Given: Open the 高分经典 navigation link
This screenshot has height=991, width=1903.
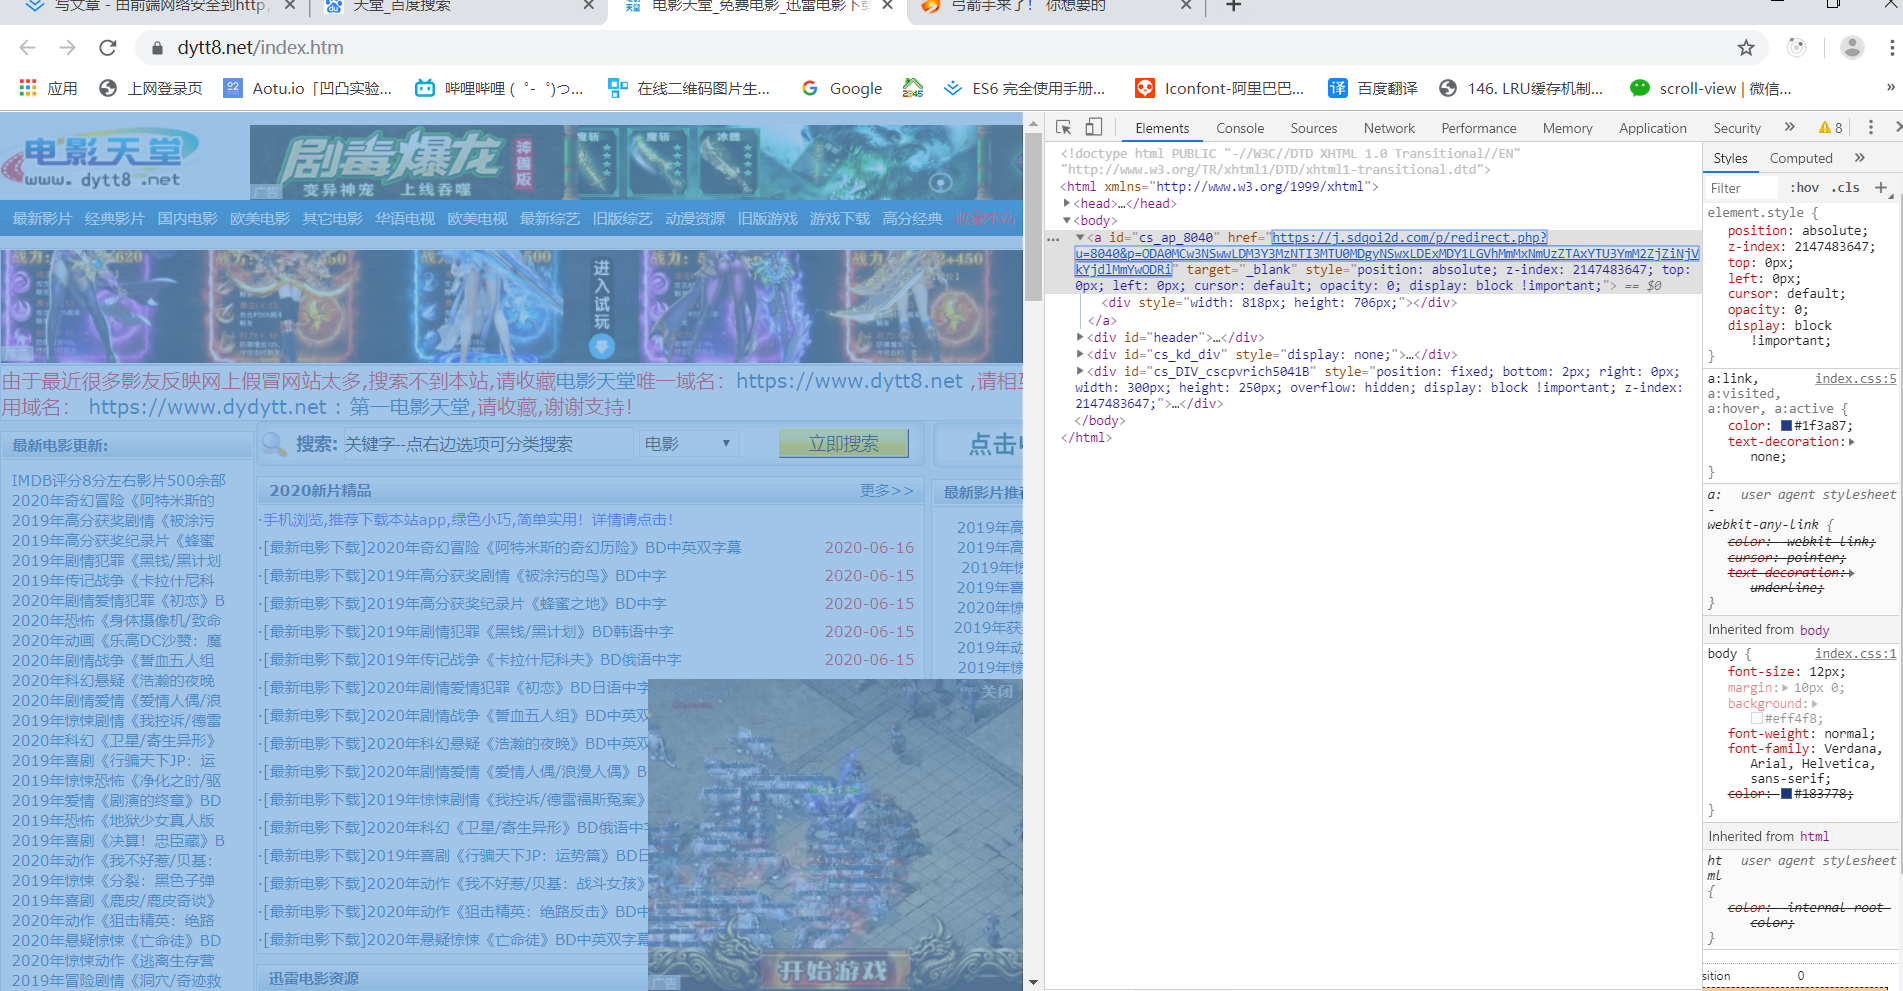Looking at the screenshot, I should pos(912,218).
